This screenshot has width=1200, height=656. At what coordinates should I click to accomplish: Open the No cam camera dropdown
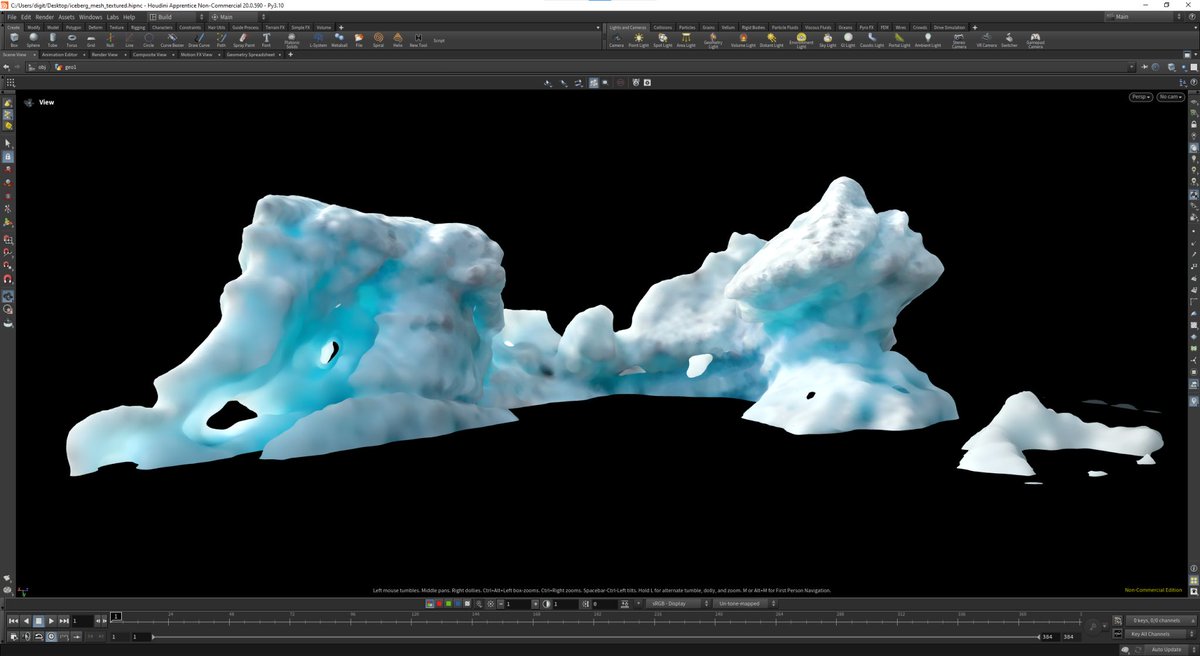click(1169, 97)
